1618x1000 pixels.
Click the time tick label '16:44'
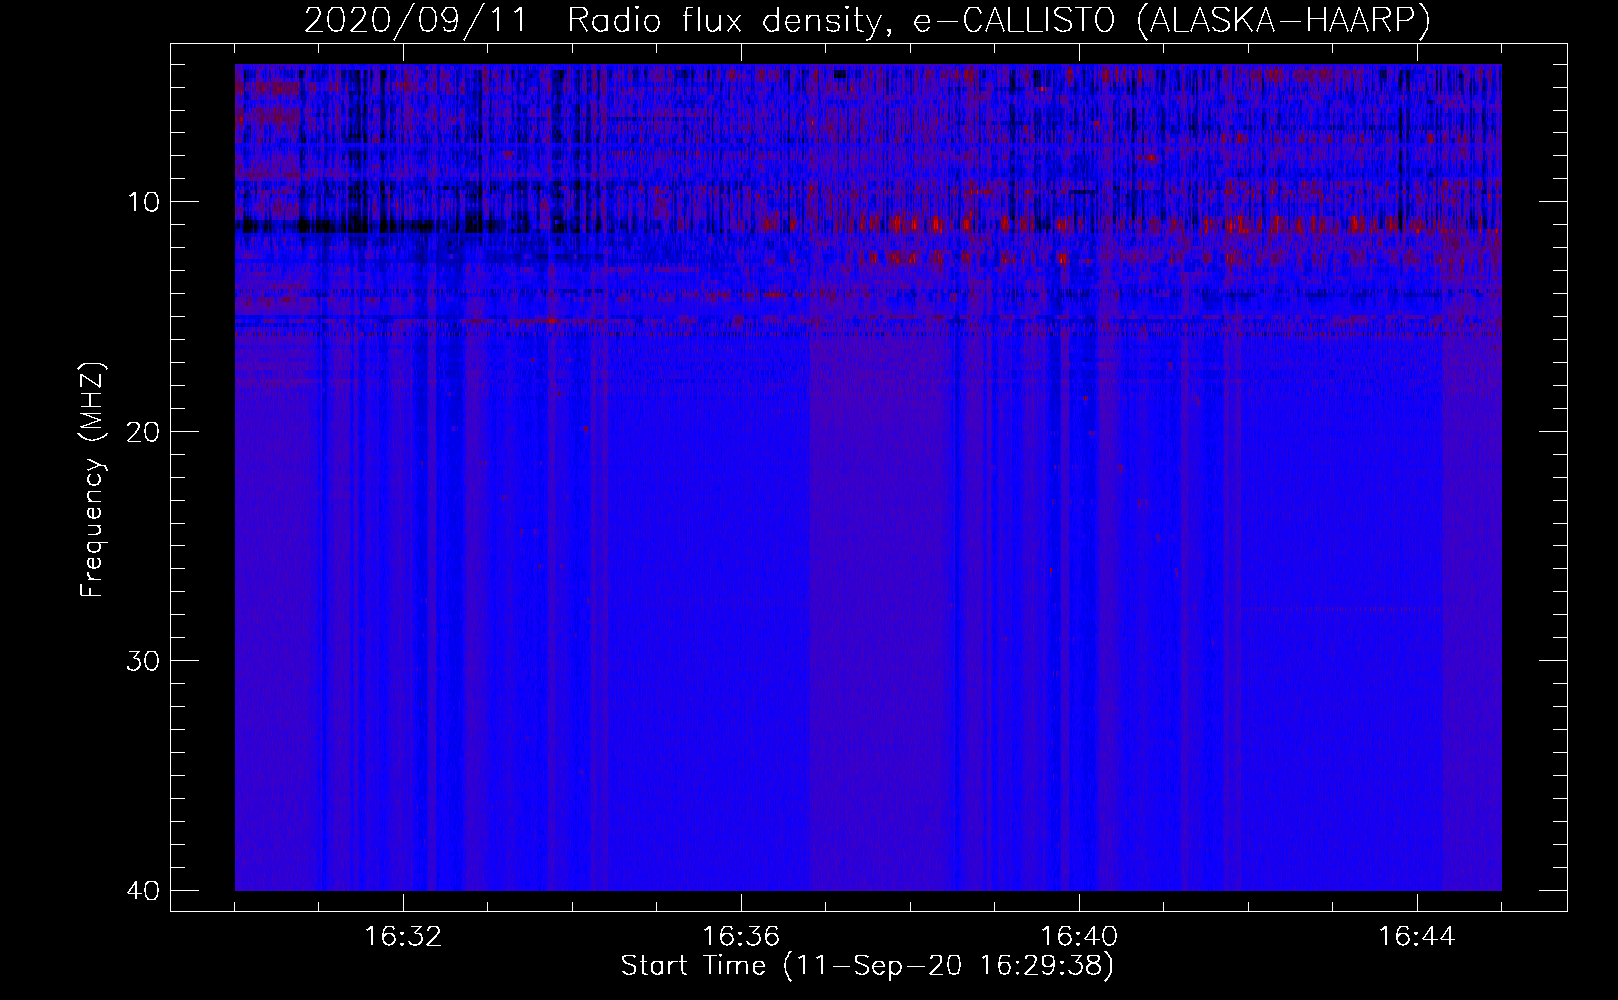click(1417, 937)
